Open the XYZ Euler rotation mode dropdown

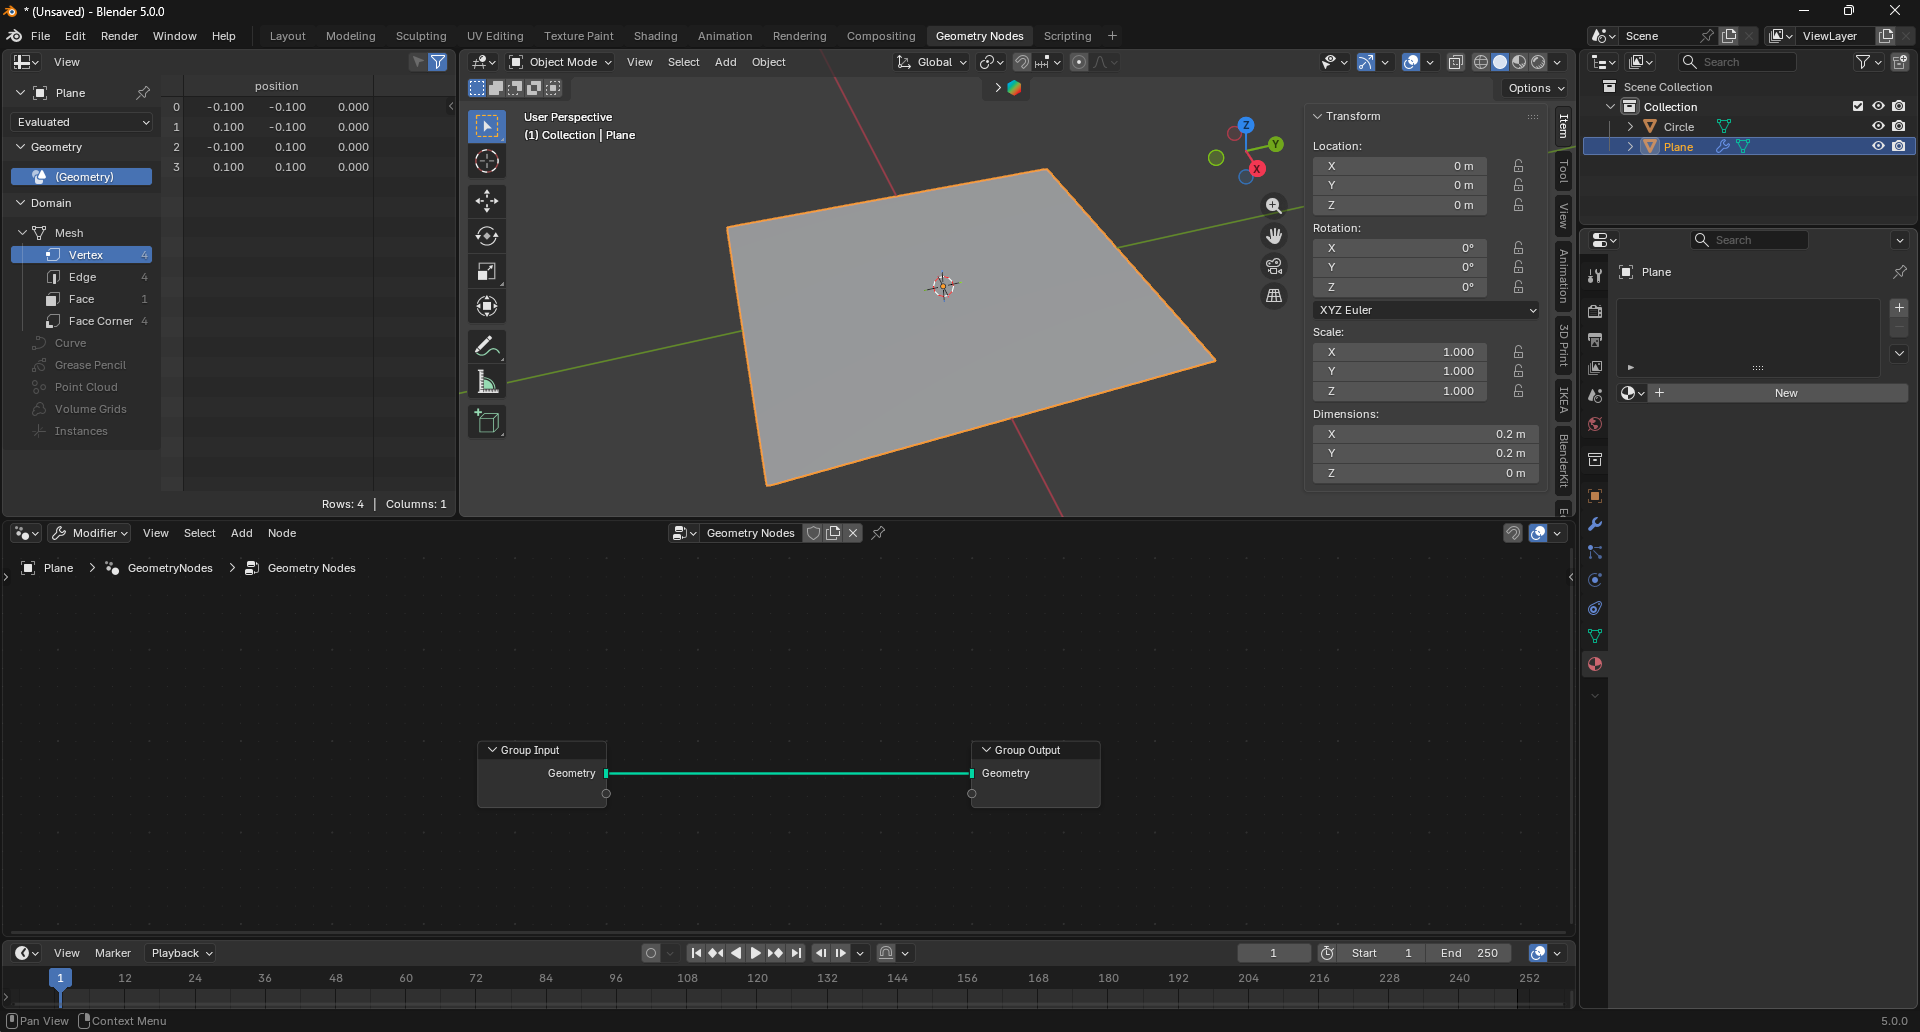(x=1426, y=310)
